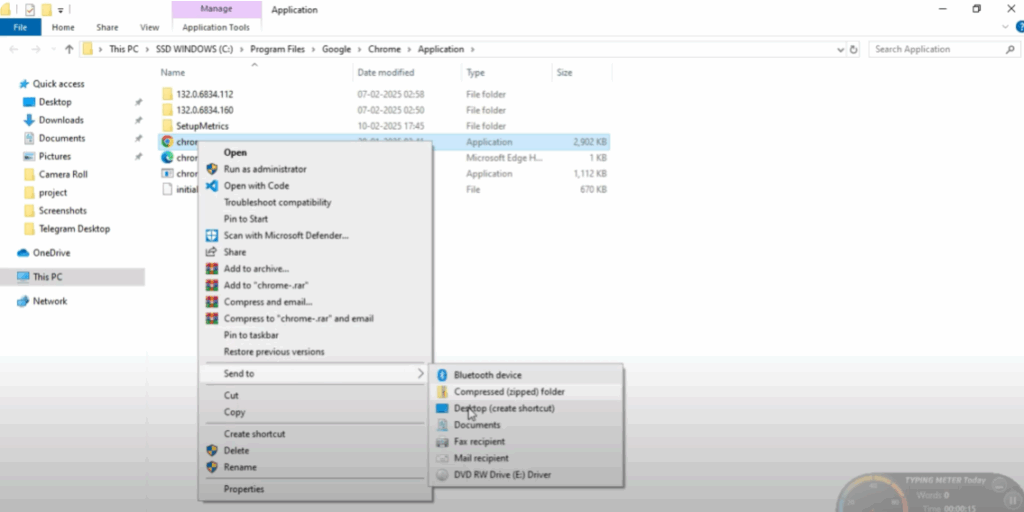Open This PC breadcrumb in address bar
This screenshot has width=1024, height=512.
point(124,49)
